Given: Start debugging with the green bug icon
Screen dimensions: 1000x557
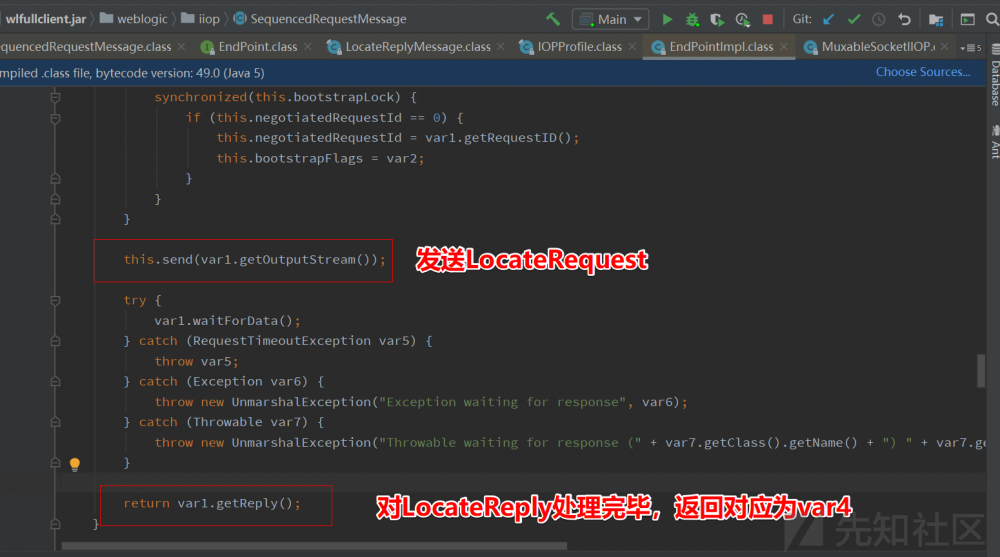Looking at the screenshot, I should click(x=692, y=20).
